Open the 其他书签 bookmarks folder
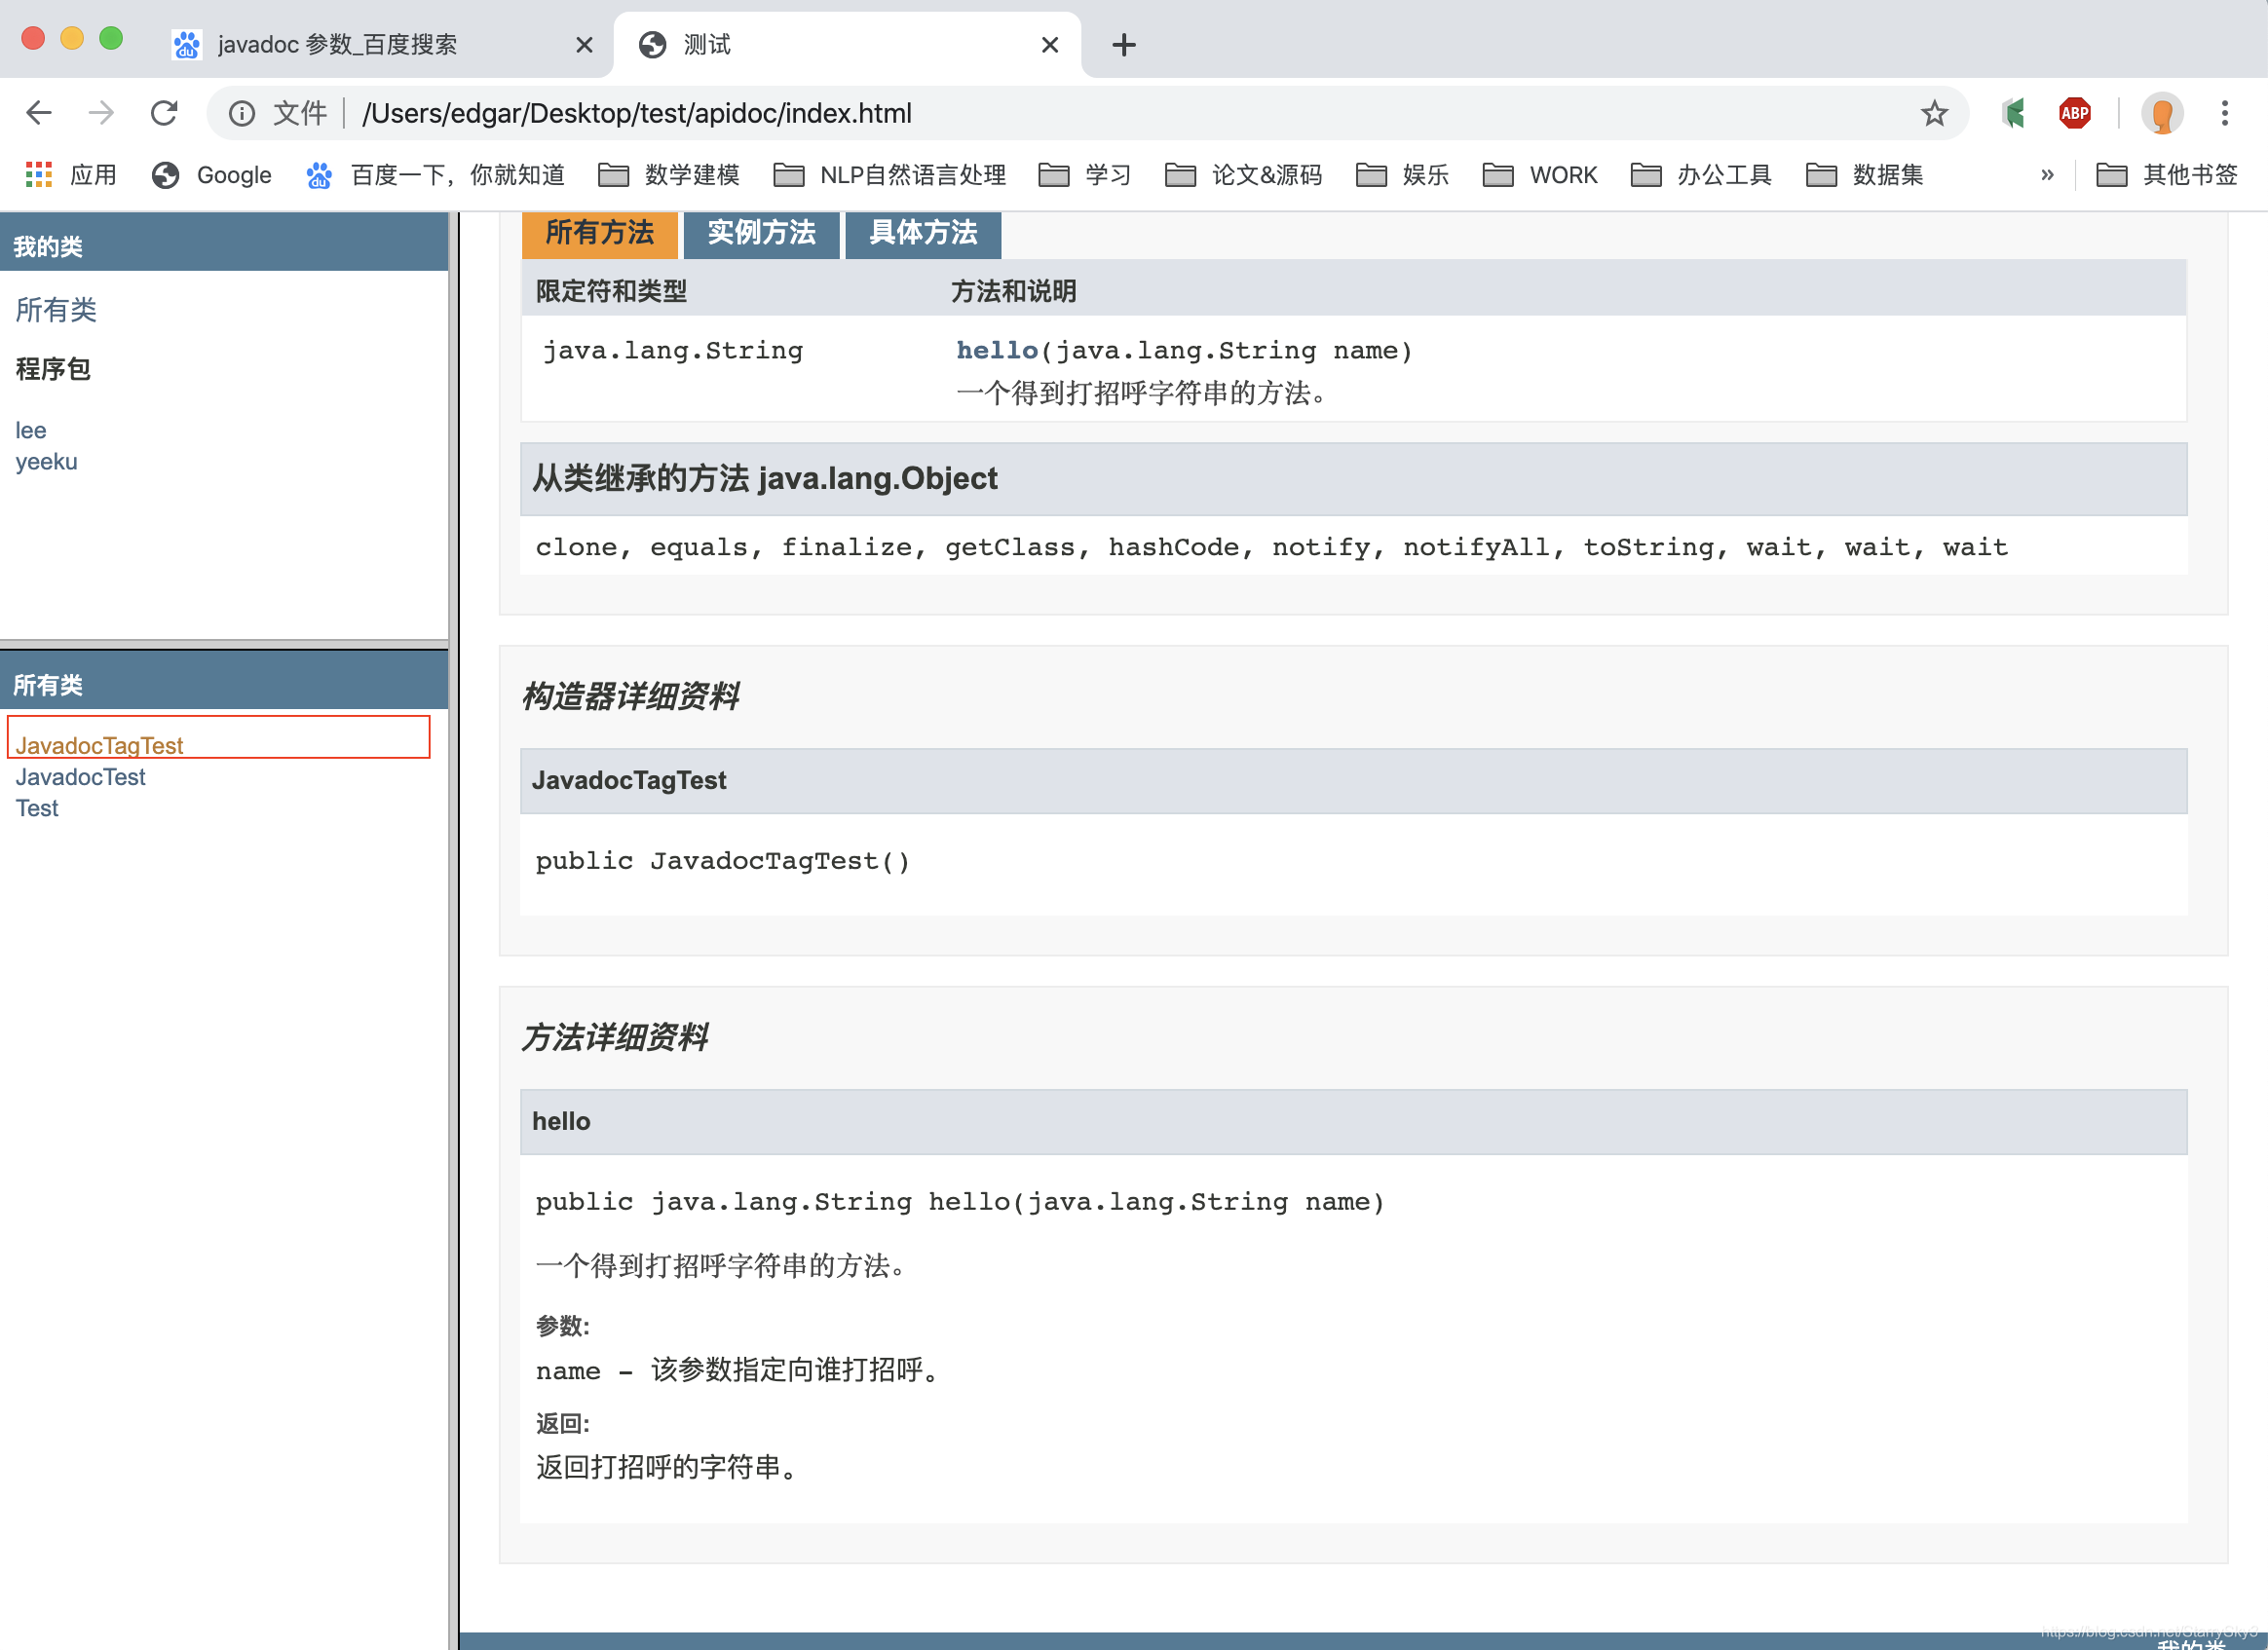Viewport: 2268px width, 1650px height. pos(2166,175)
